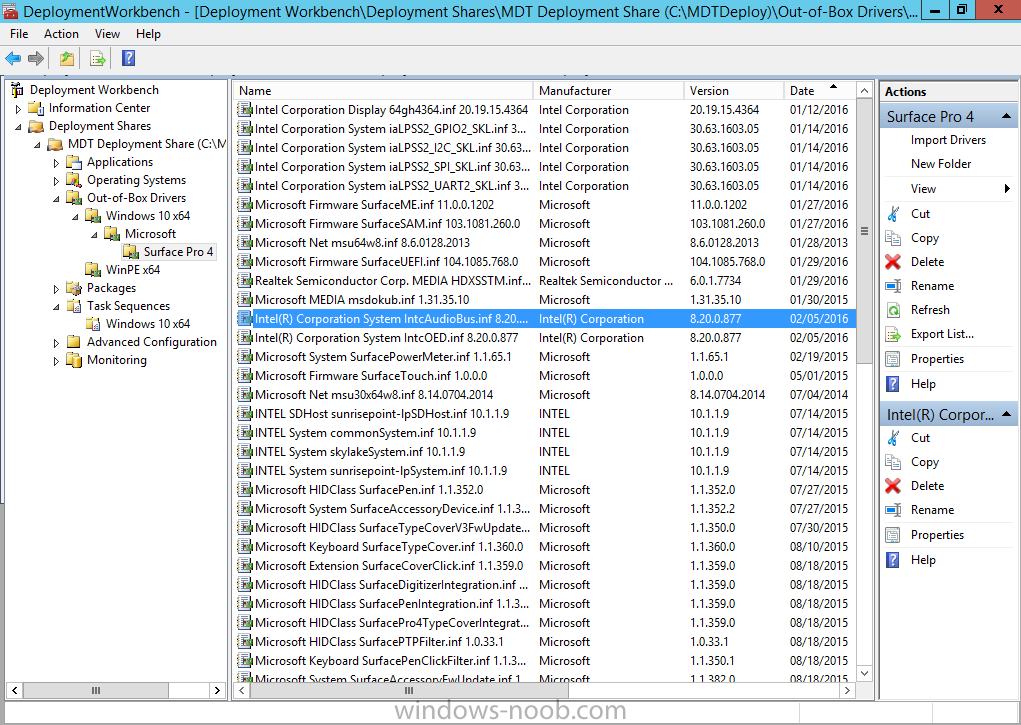The width and height of the screenshot is (1021, 725).
Task: Click the red Delete X under Intel(R) Corpor...
Action: [893, 486]
